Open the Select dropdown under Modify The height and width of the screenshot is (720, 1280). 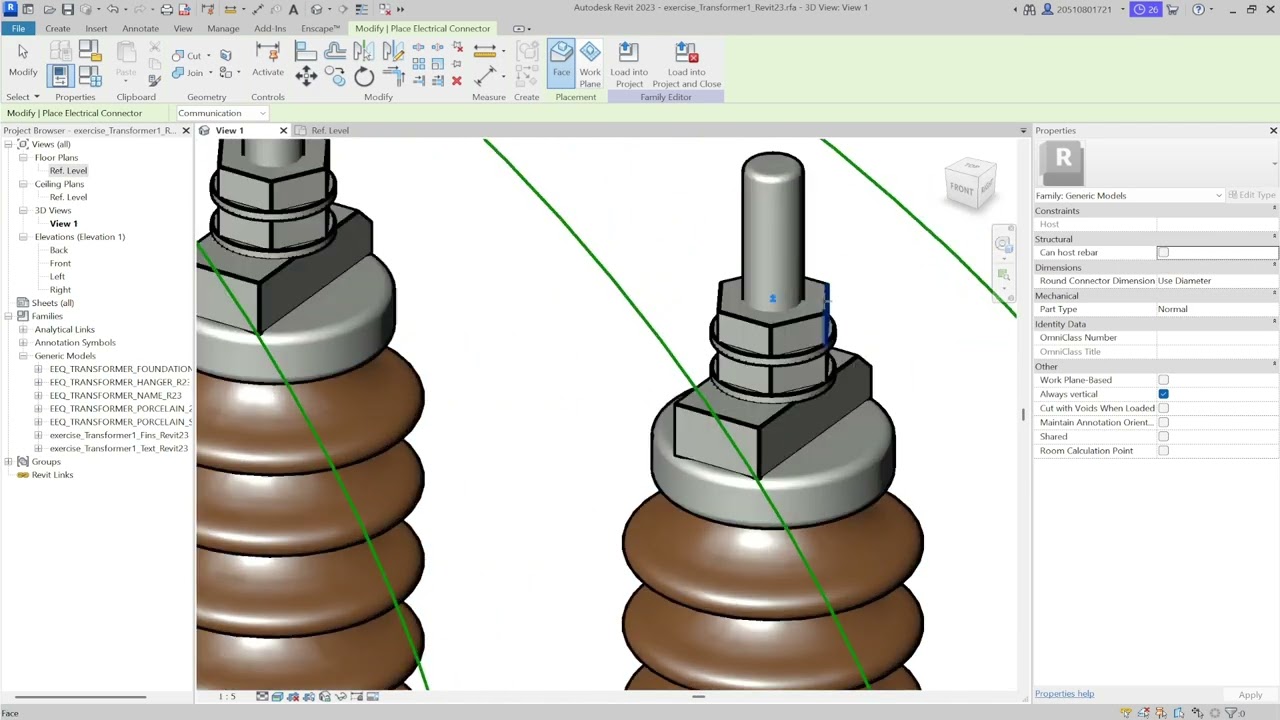pos(23,97)
